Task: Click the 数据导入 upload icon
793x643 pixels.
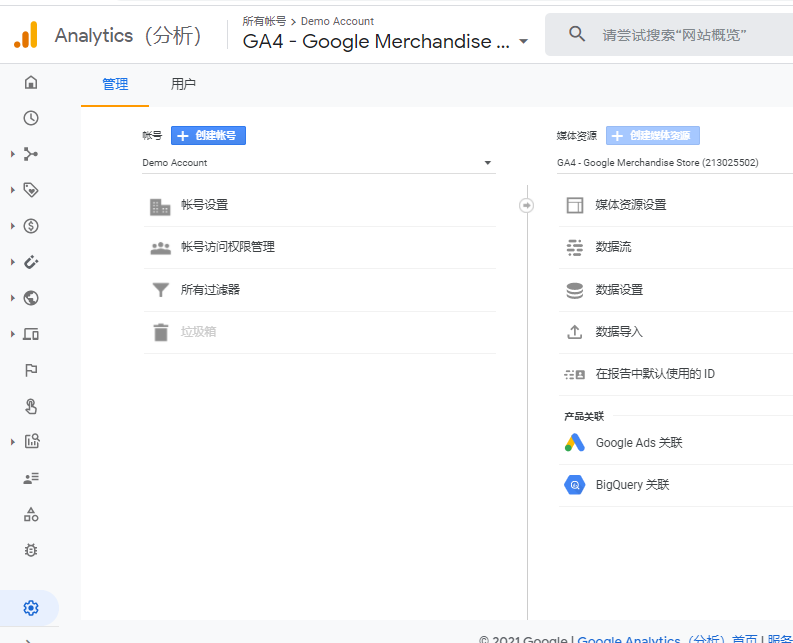Action: coord(575,332)
